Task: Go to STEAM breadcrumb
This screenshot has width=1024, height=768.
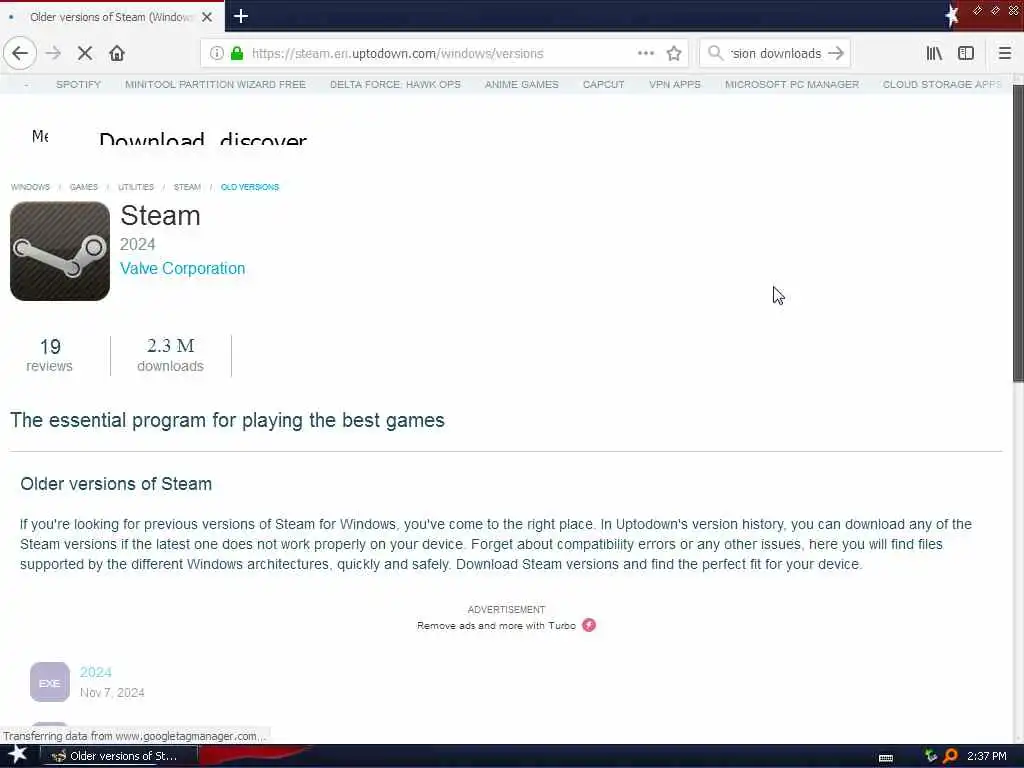Action: [x=187, y=187]
